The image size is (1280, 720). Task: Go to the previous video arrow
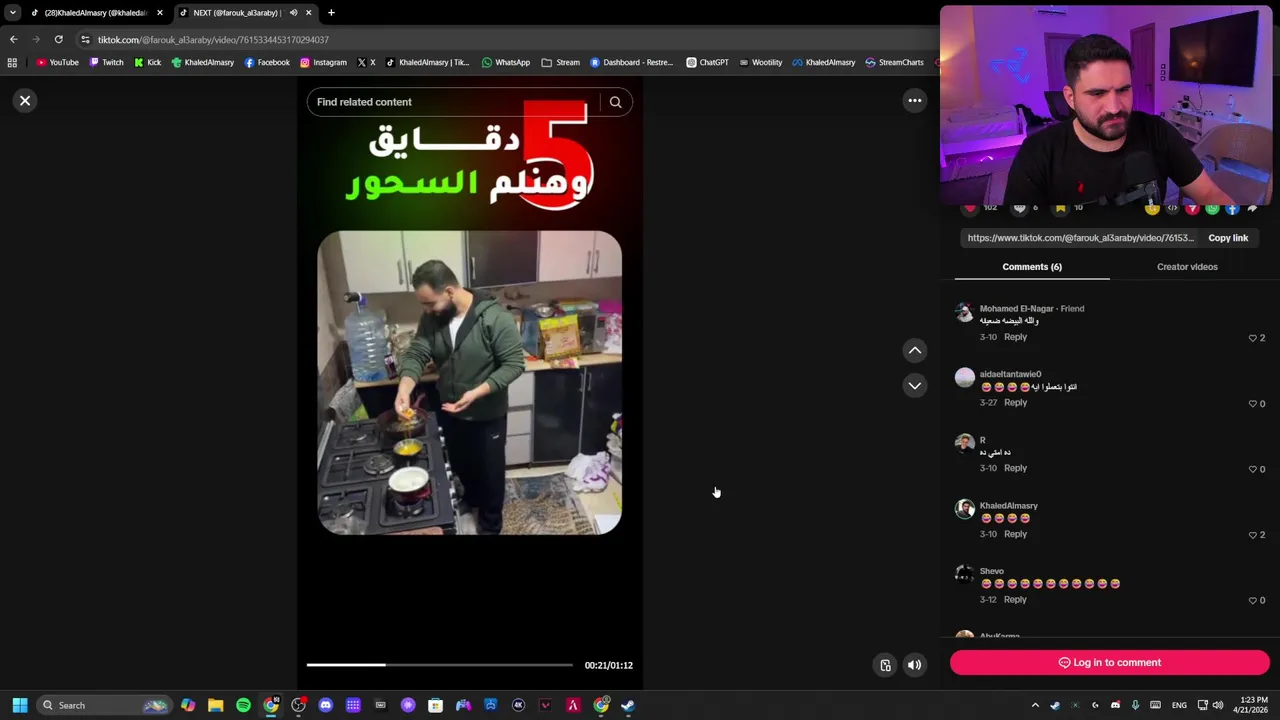click(x=914, y=350)
